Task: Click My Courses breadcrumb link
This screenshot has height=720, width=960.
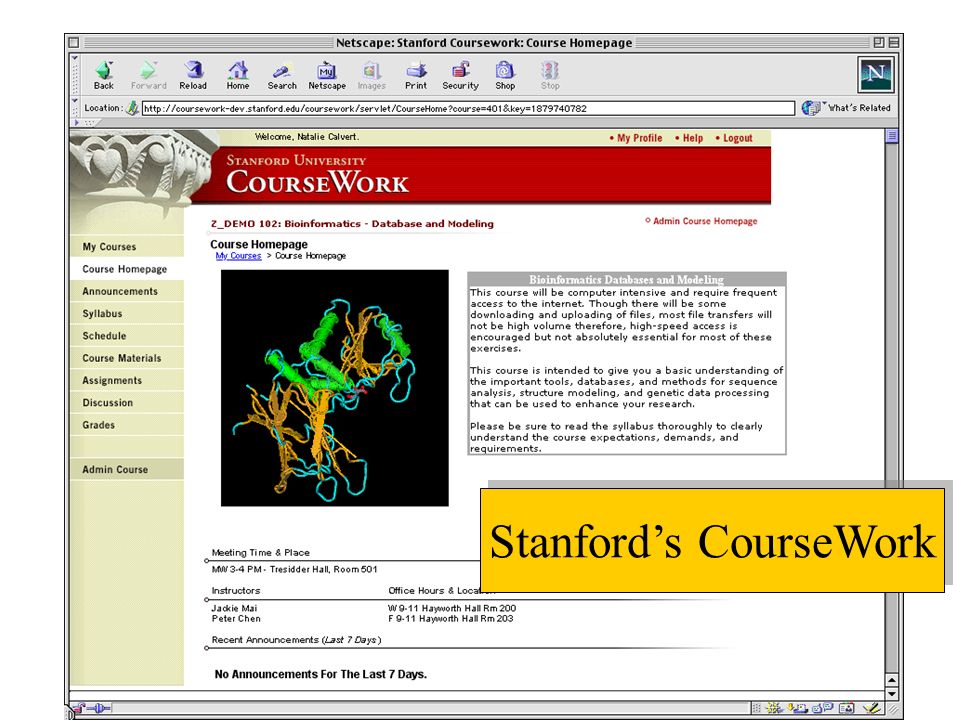Action: point(238,256)
